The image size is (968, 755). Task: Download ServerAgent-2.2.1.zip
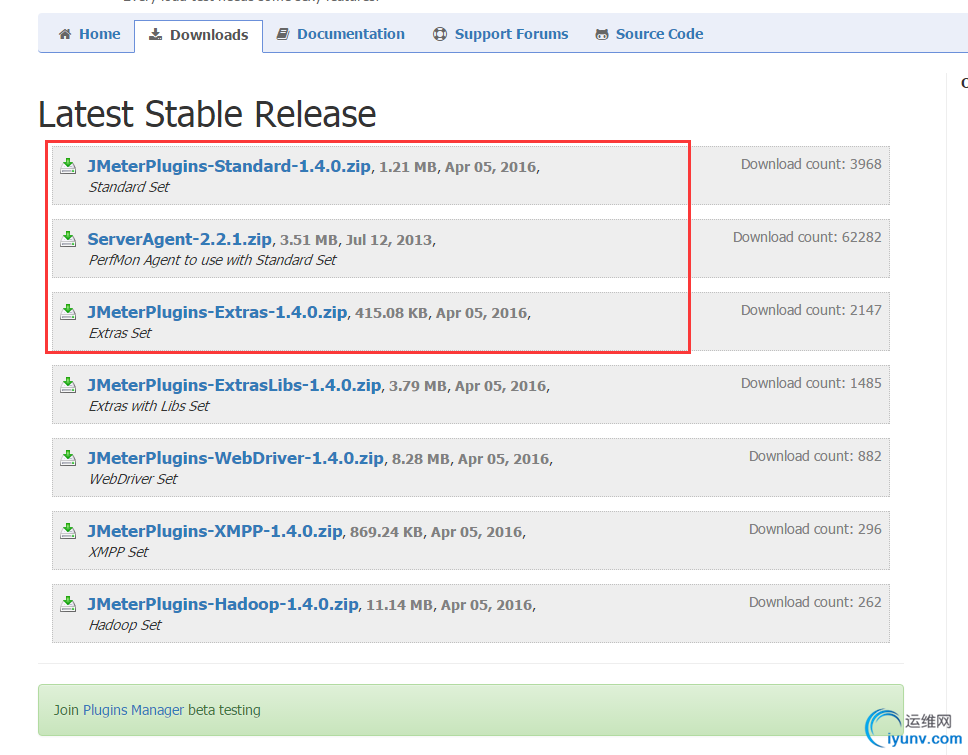180,239
